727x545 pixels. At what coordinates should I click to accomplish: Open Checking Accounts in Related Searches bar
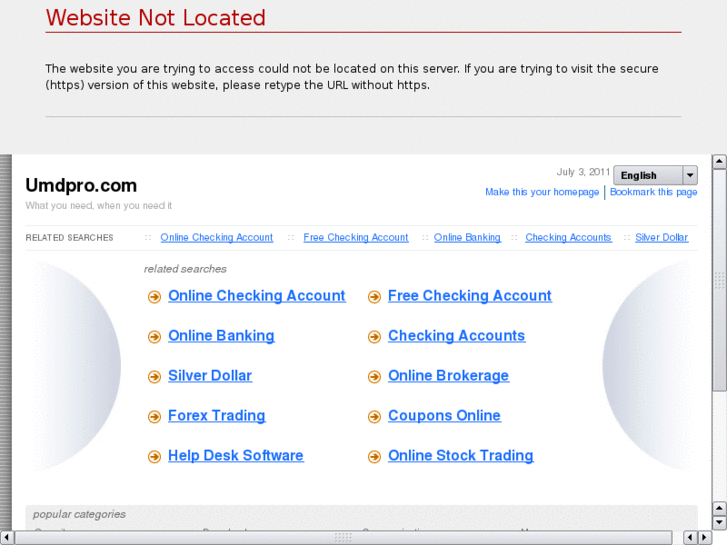[568, 237]
